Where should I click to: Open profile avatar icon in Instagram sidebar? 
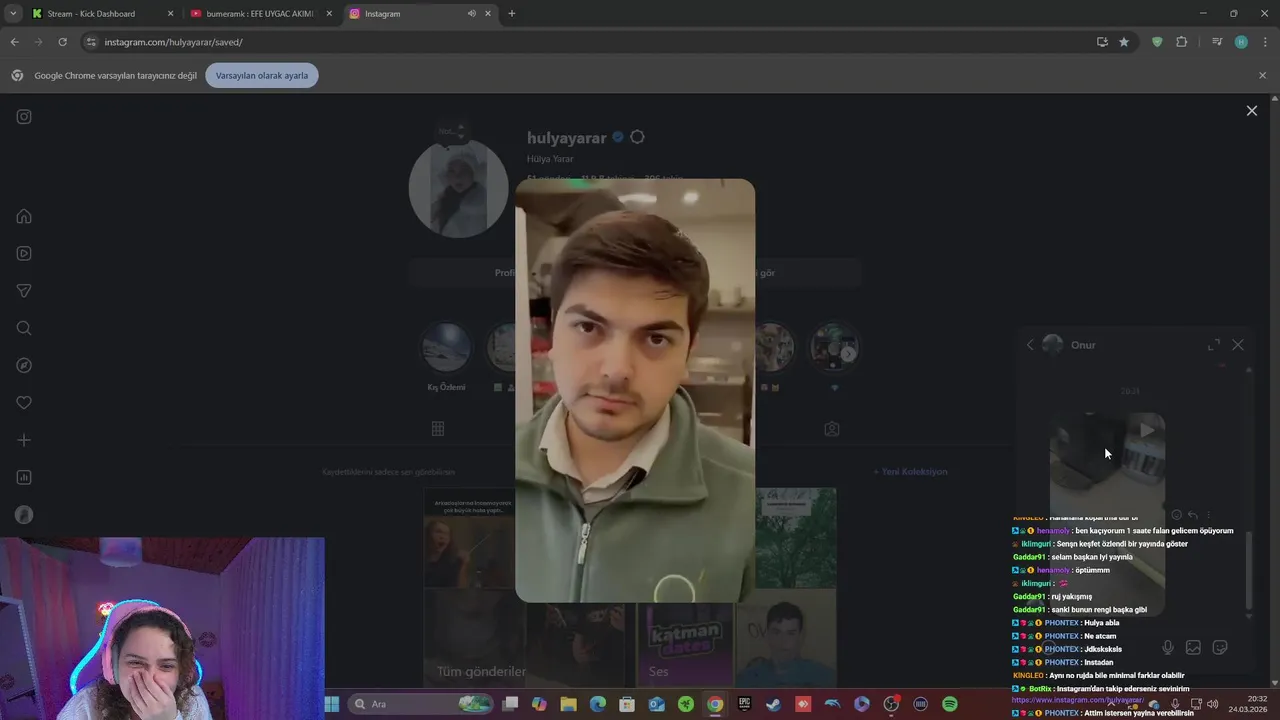[x=24, y=515]
